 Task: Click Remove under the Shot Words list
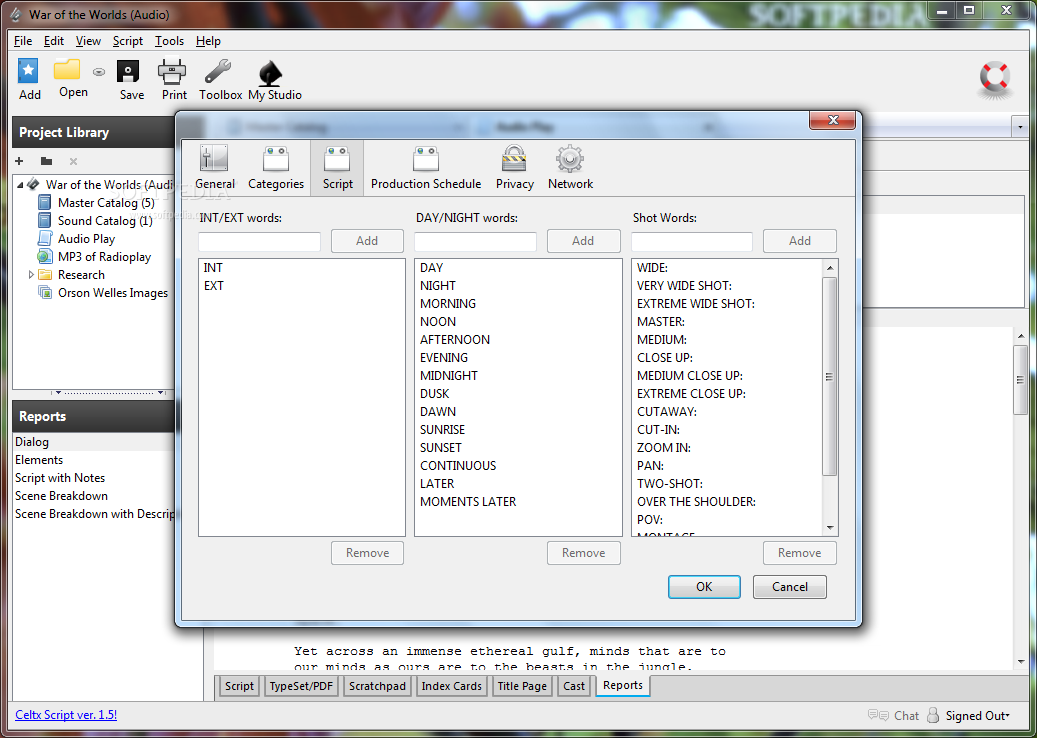pos(800,553)
